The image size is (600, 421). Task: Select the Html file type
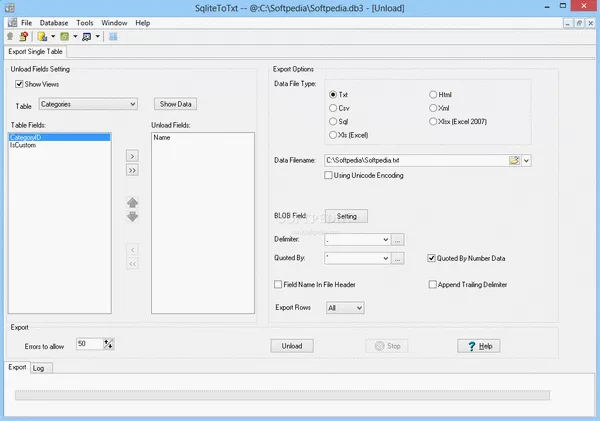433,95
